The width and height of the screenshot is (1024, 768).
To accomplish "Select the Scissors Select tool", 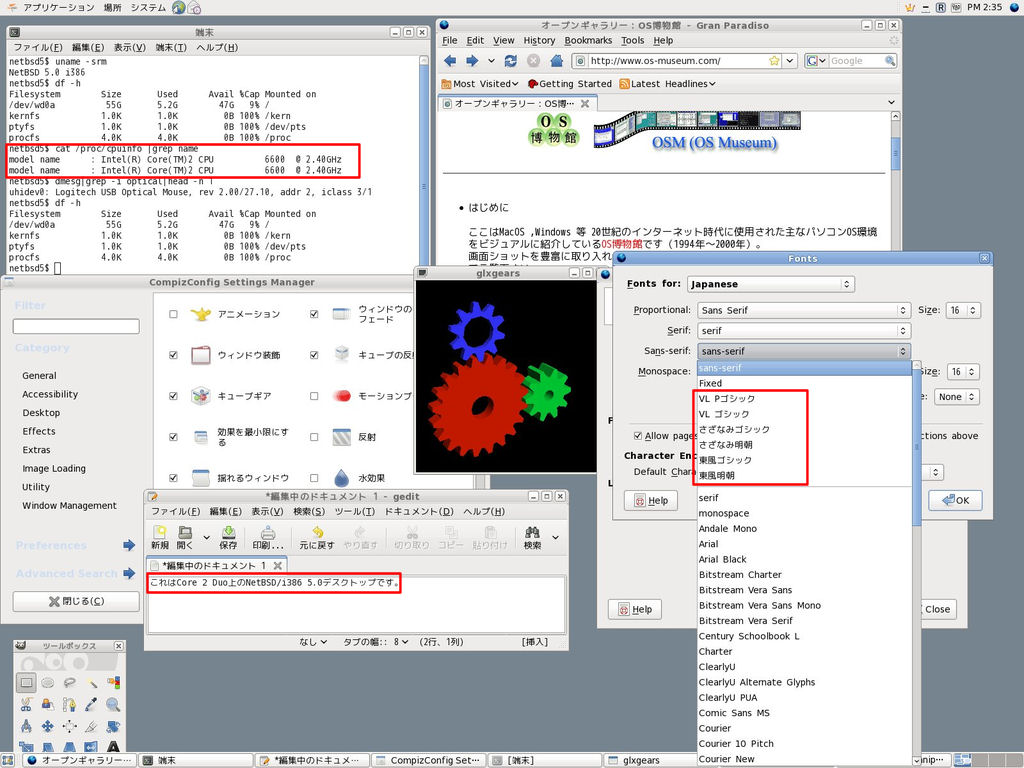I will tap(26, 705).
